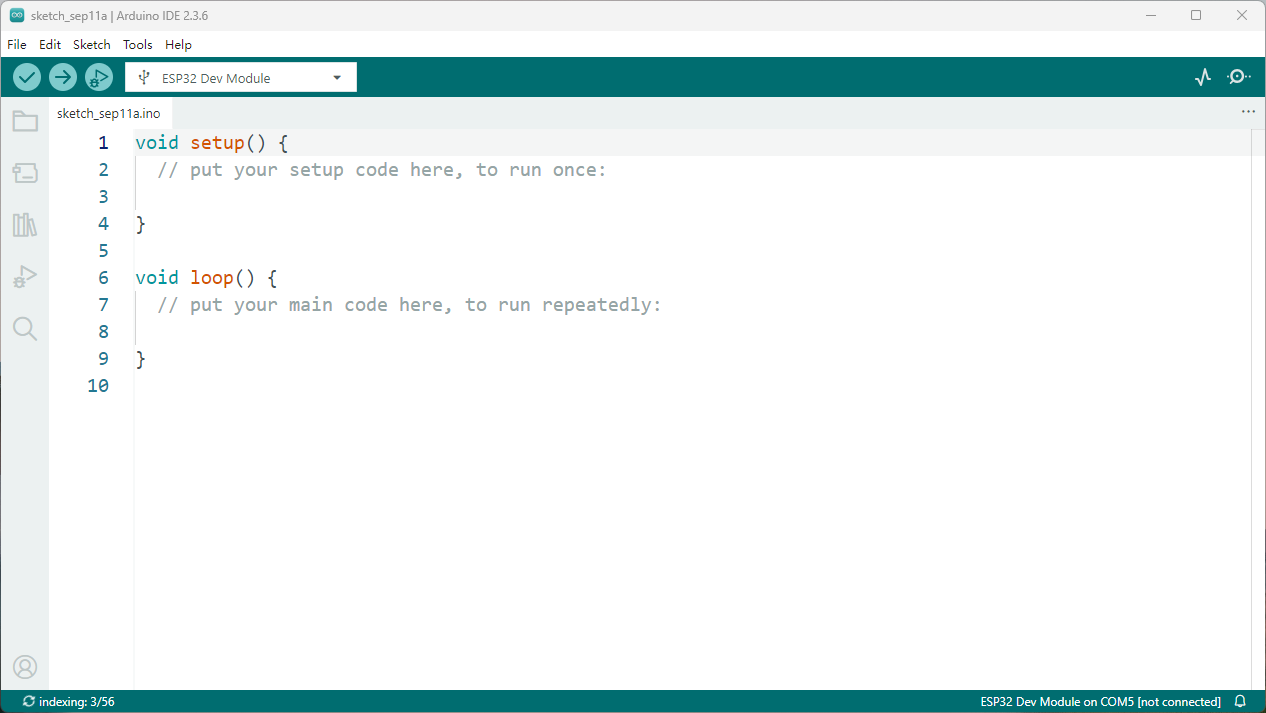The image size is (1266, 713).
Task: Open the Sketchbook folder sidebar icon
Action: [x=25, y=122]
